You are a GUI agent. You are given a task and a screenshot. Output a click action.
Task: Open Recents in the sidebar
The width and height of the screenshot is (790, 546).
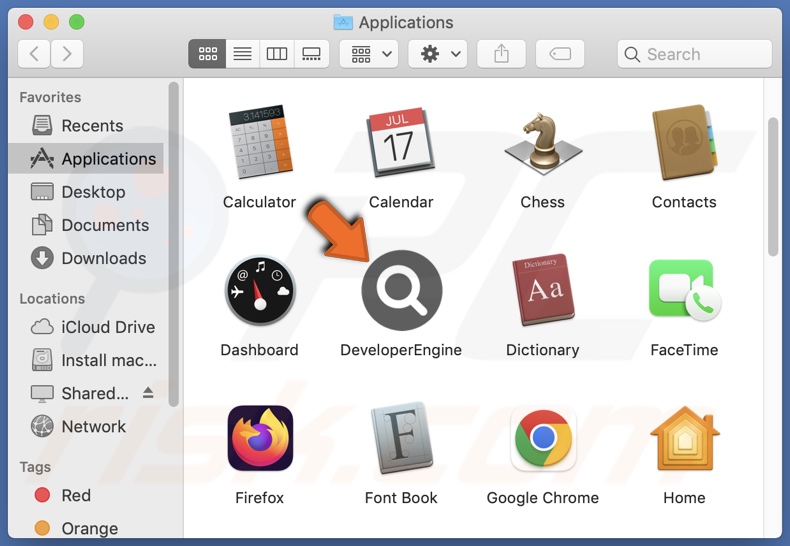click(86, 125)
